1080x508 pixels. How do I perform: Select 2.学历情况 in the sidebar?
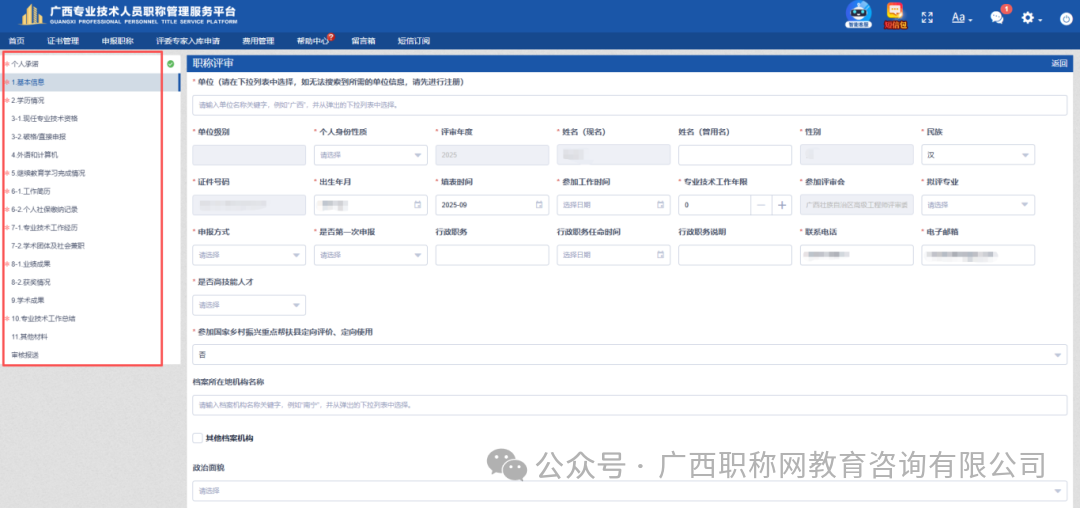click(x=28, y=100)
